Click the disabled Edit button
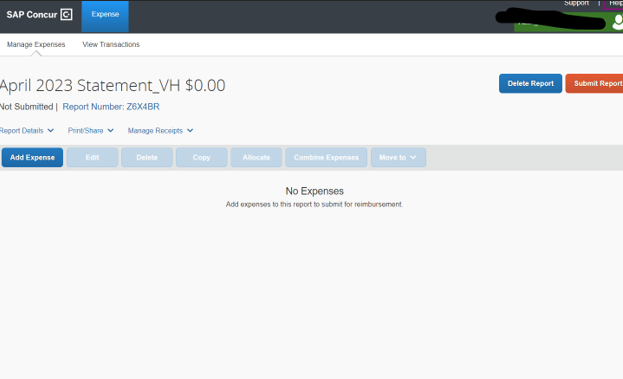 [92, 157]
